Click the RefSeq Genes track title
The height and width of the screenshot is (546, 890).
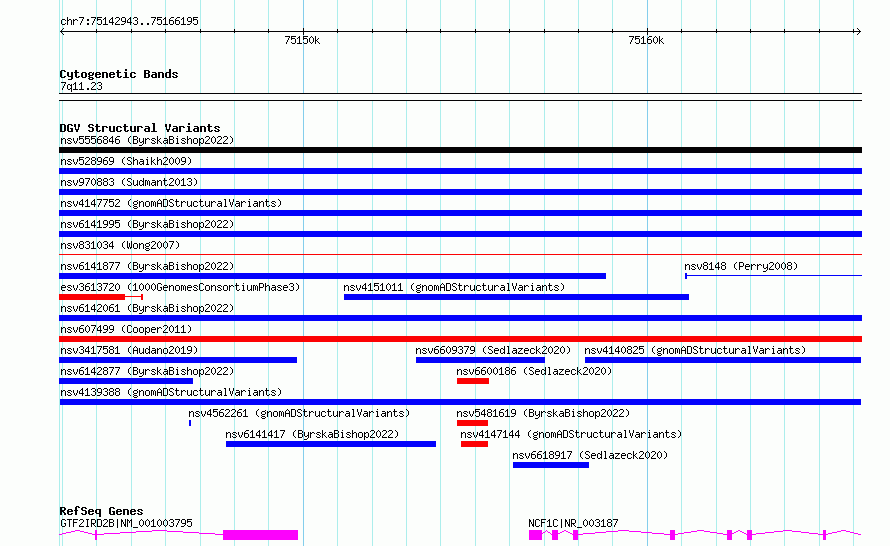tap(101, 511)
